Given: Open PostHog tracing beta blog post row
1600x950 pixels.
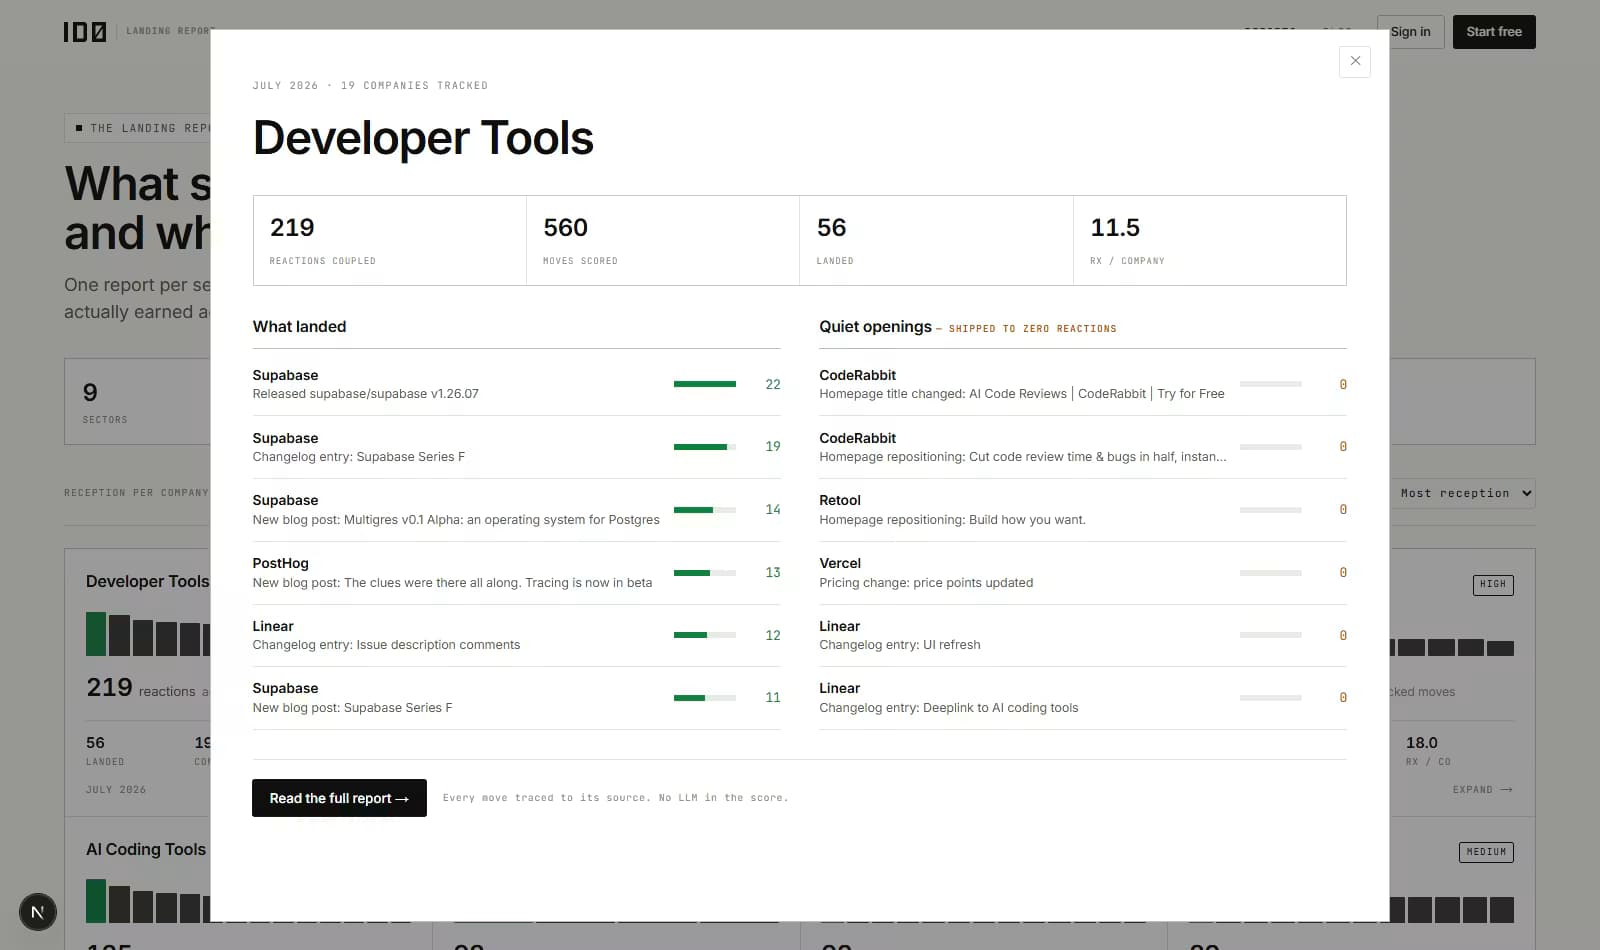Looking at the screenshot, I should (x=516, y=572).
